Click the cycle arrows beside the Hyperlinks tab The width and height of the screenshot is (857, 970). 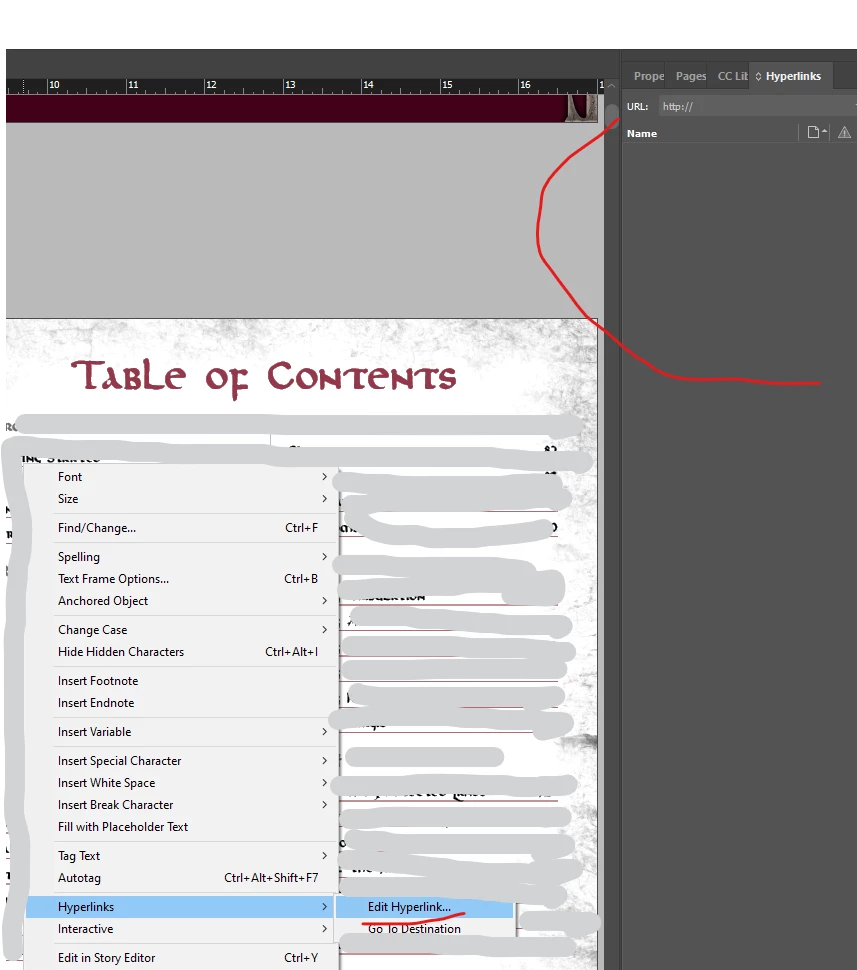[758, 77]
